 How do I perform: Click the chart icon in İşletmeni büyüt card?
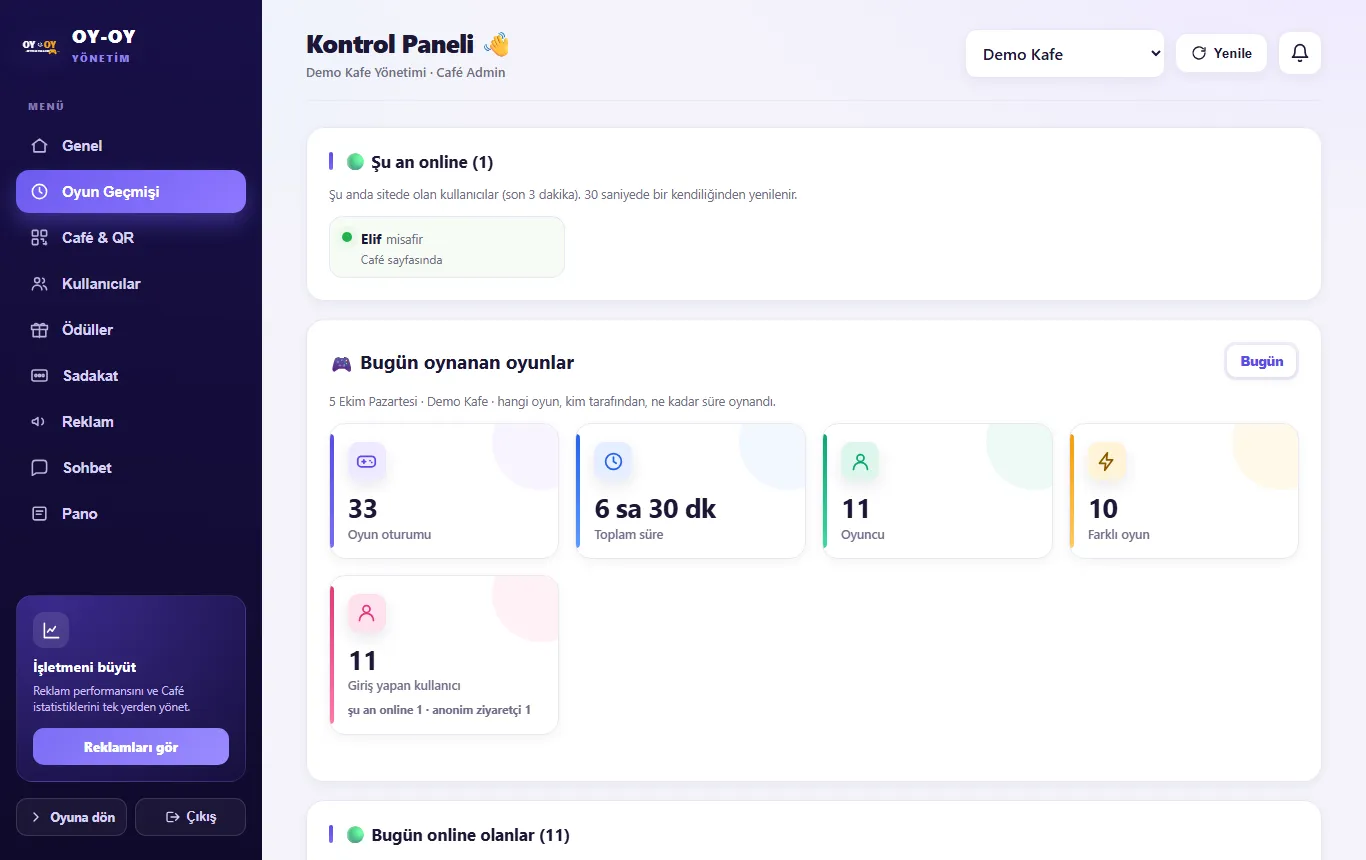[x=51, y=630]
